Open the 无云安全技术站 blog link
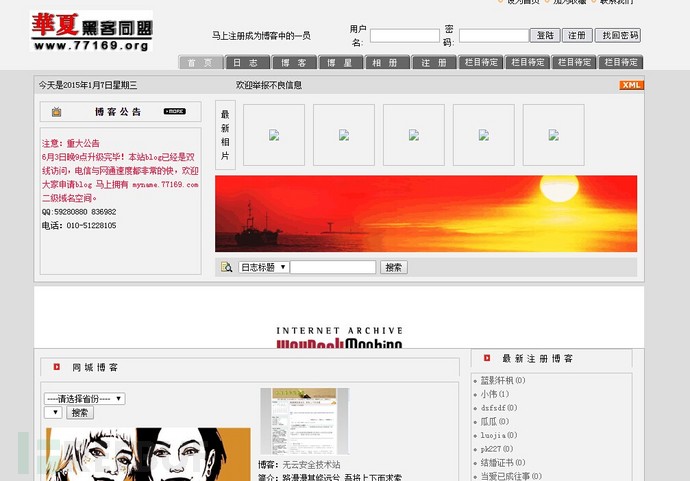690x481 pixels. tap(311, 464)
